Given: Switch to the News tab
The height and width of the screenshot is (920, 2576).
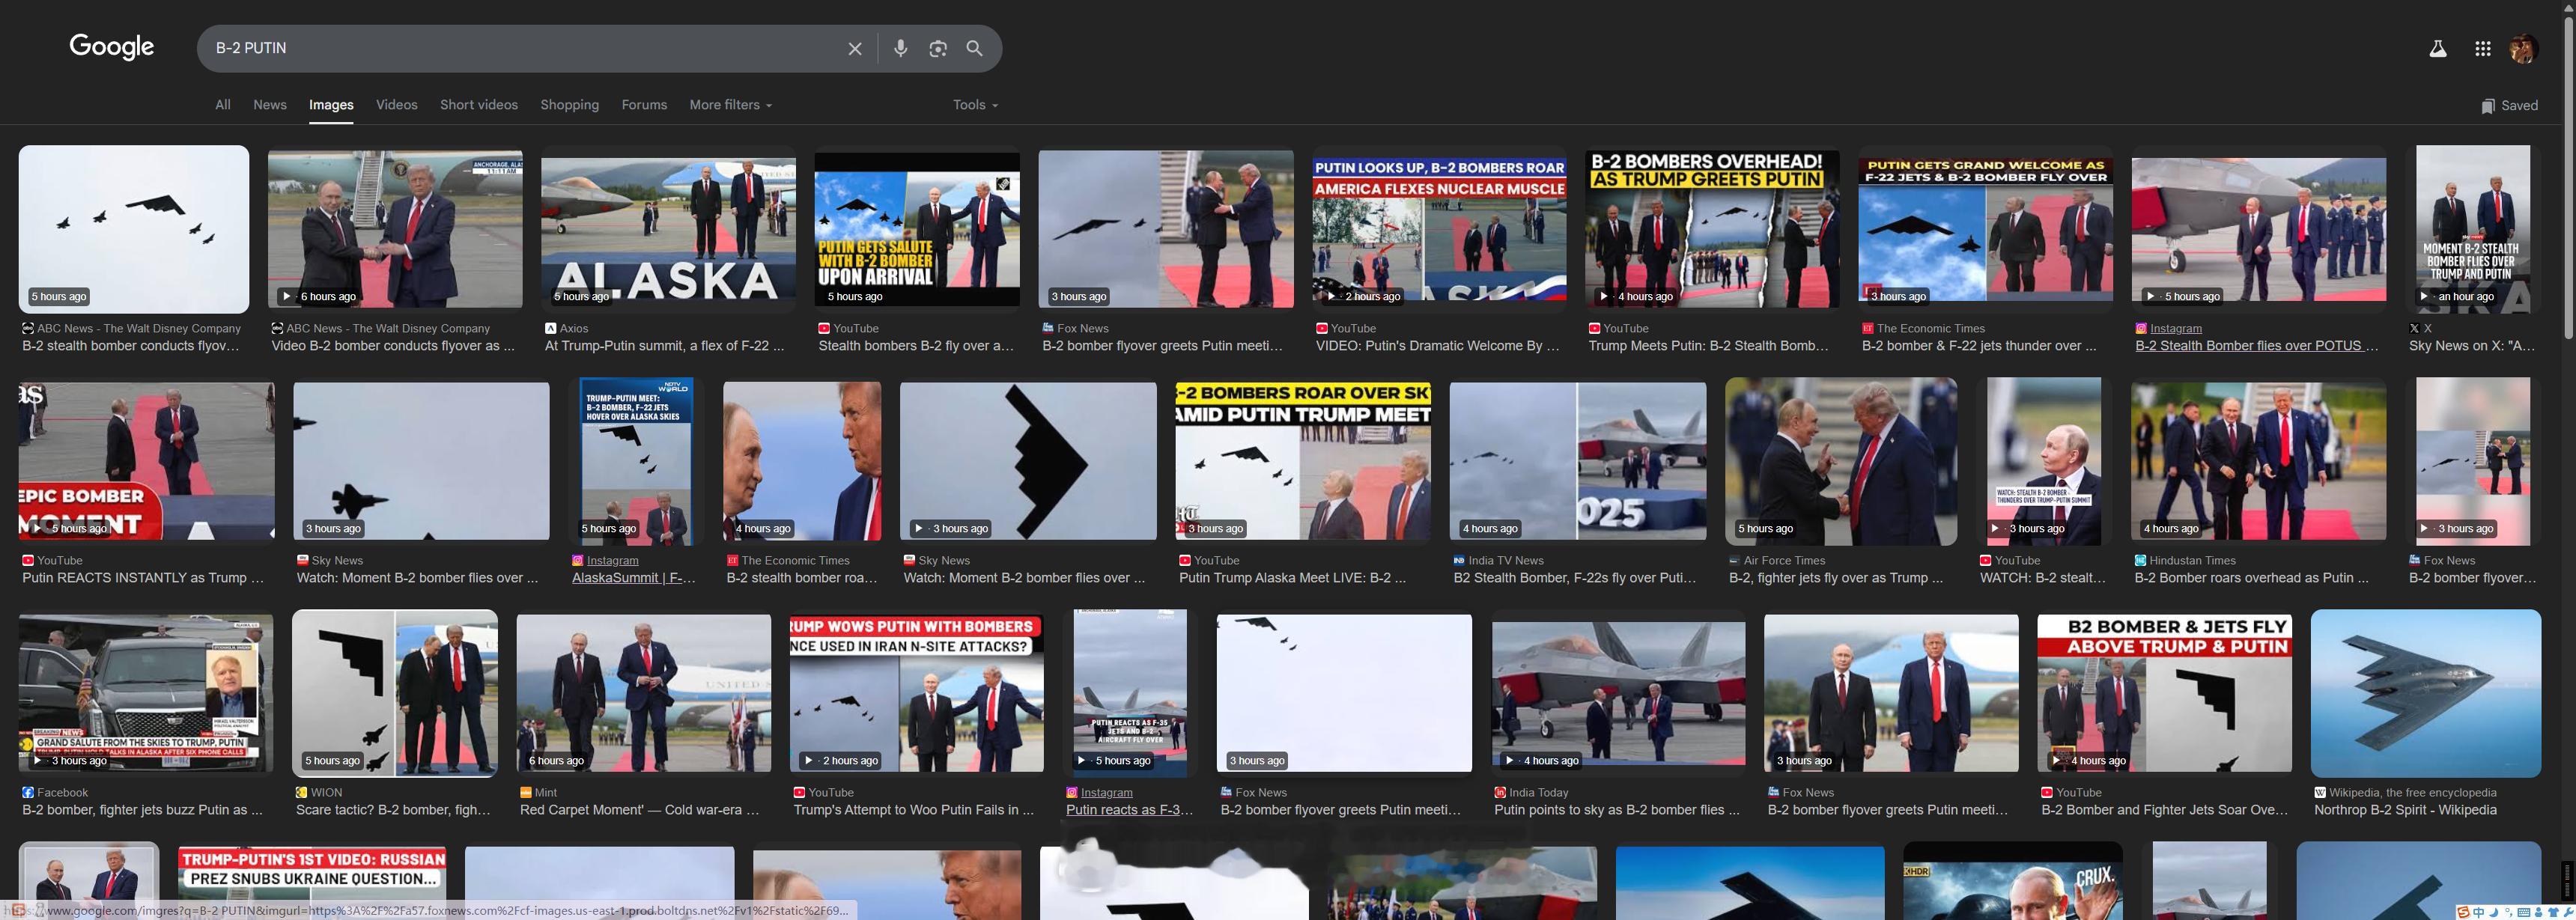Looking at the screenshot, I should (270, 105).
